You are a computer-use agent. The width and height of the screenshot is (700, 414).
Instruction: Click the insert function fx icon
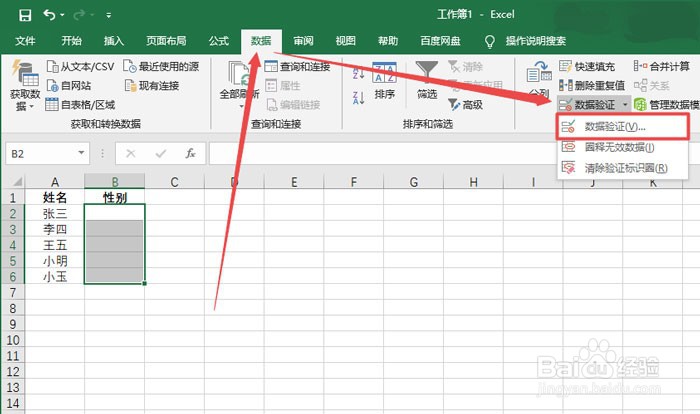tap(191, 154)
